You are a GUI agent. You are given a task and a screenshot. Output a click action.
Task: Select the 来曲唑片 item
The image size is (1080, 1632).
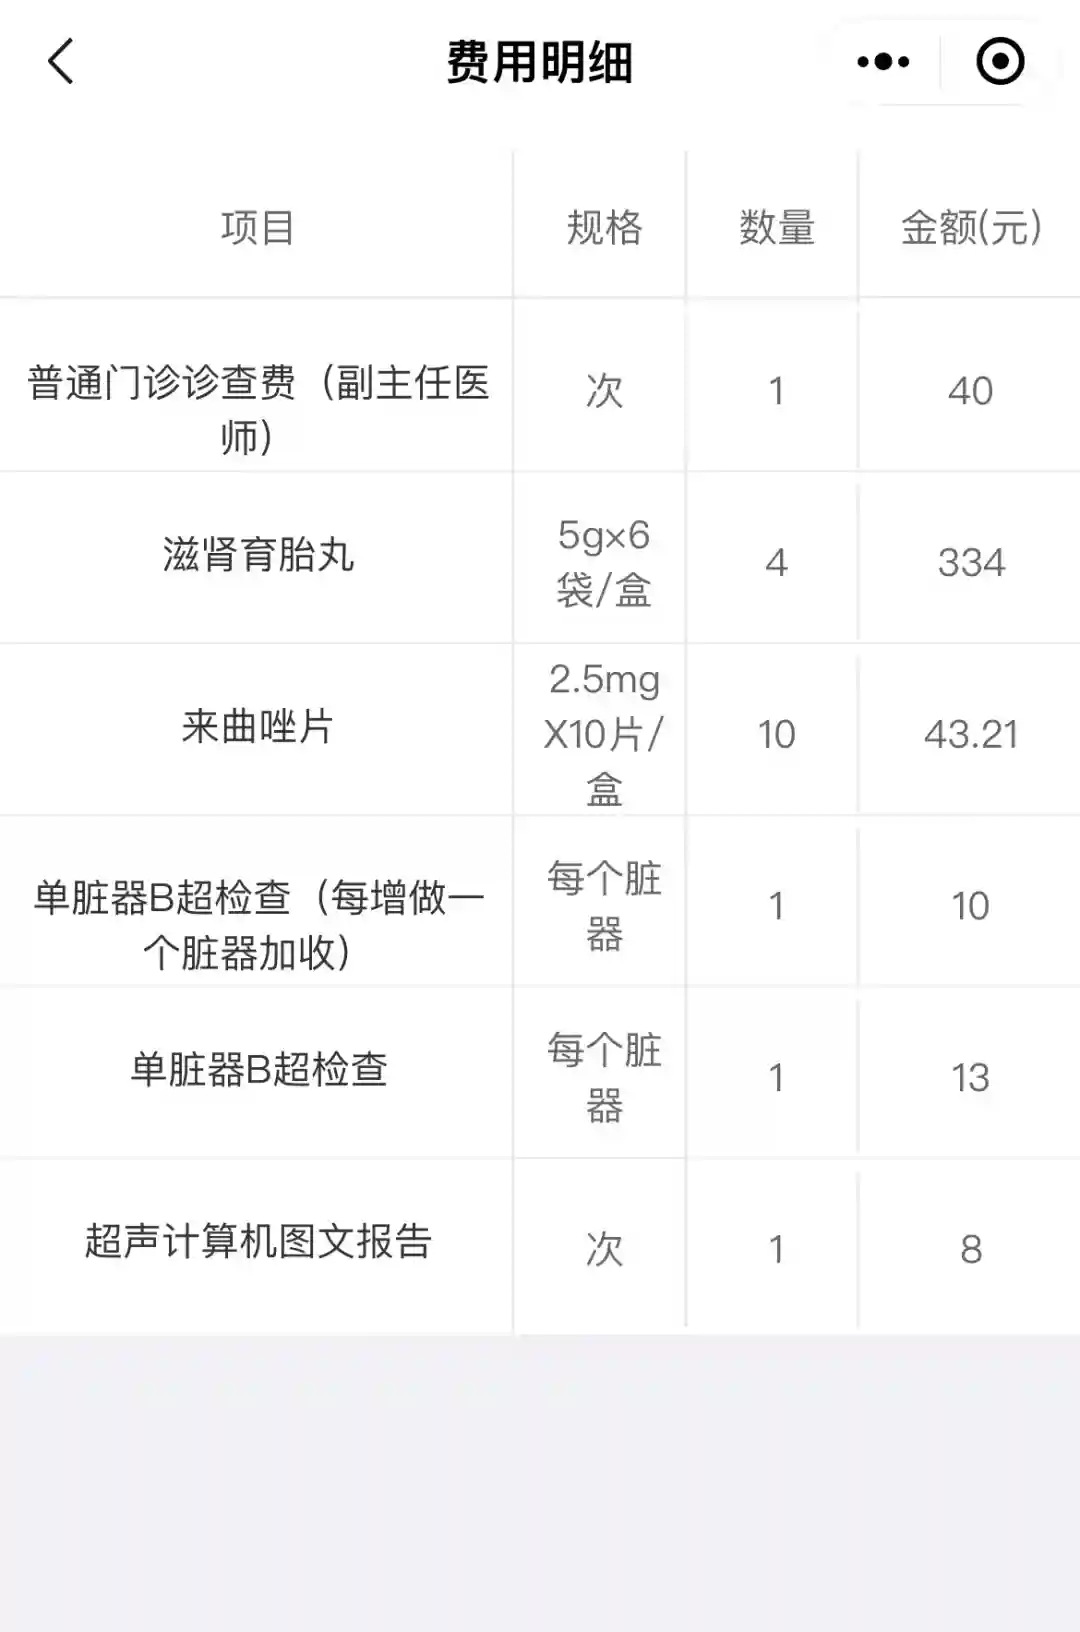pyautogui.click(x=257, y=727)
